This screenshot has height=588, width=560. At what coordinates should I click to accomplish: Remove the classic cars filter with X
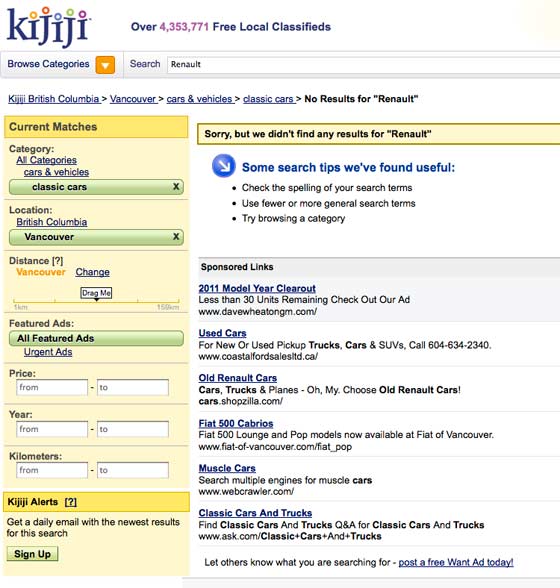pos(176,186)
